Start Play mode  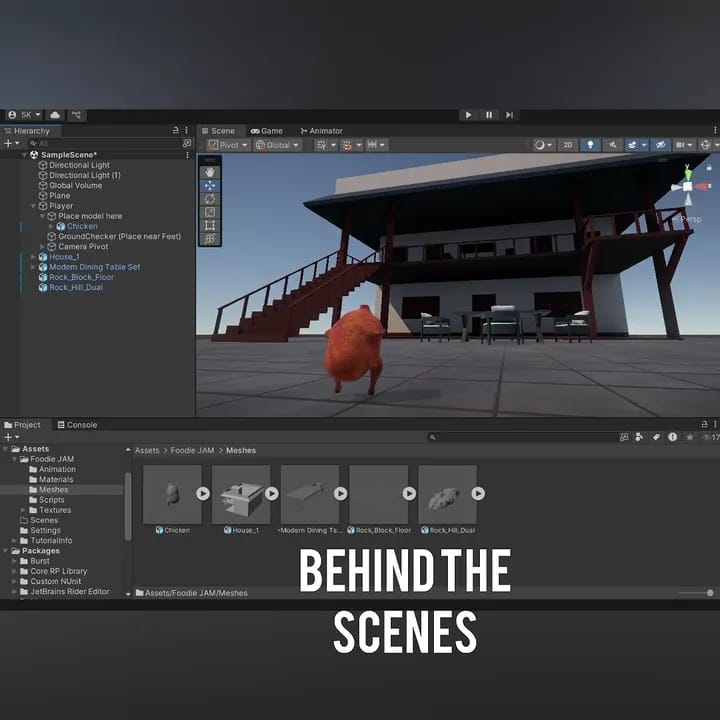468,115
